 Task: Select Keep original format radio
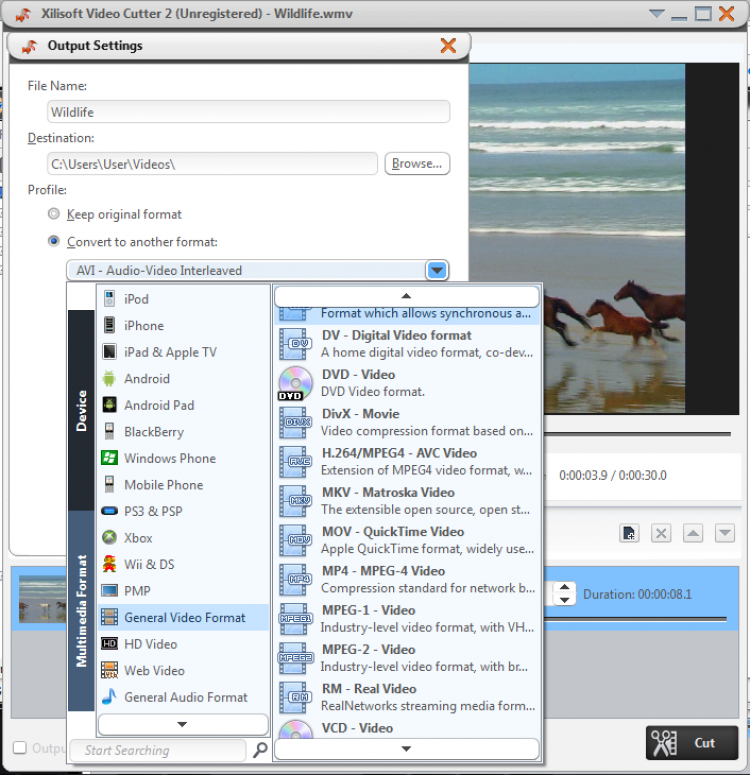coord(53,214)
